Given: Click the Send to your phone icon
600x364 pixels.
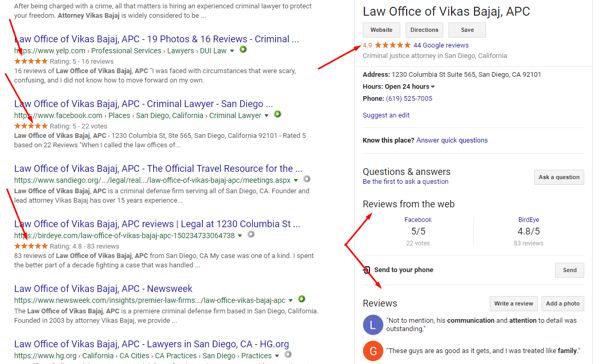Looking at the screenshot, I should point(367,270).
